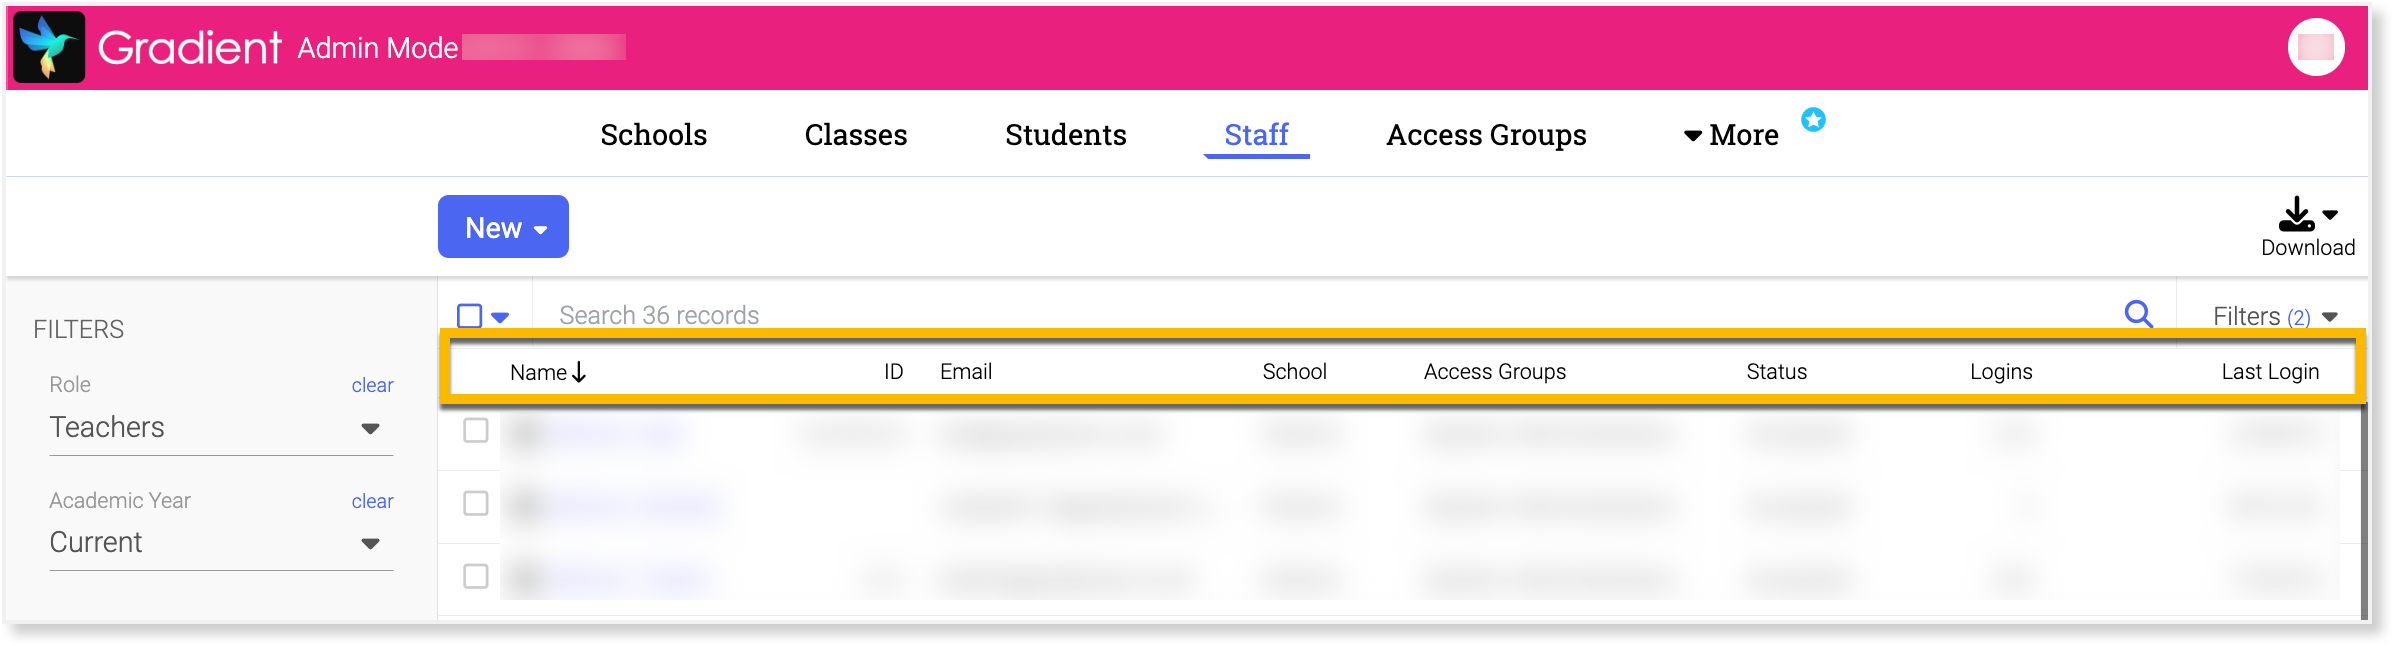Clear the Role filter
2394x646 pixels.
point(372,385)
